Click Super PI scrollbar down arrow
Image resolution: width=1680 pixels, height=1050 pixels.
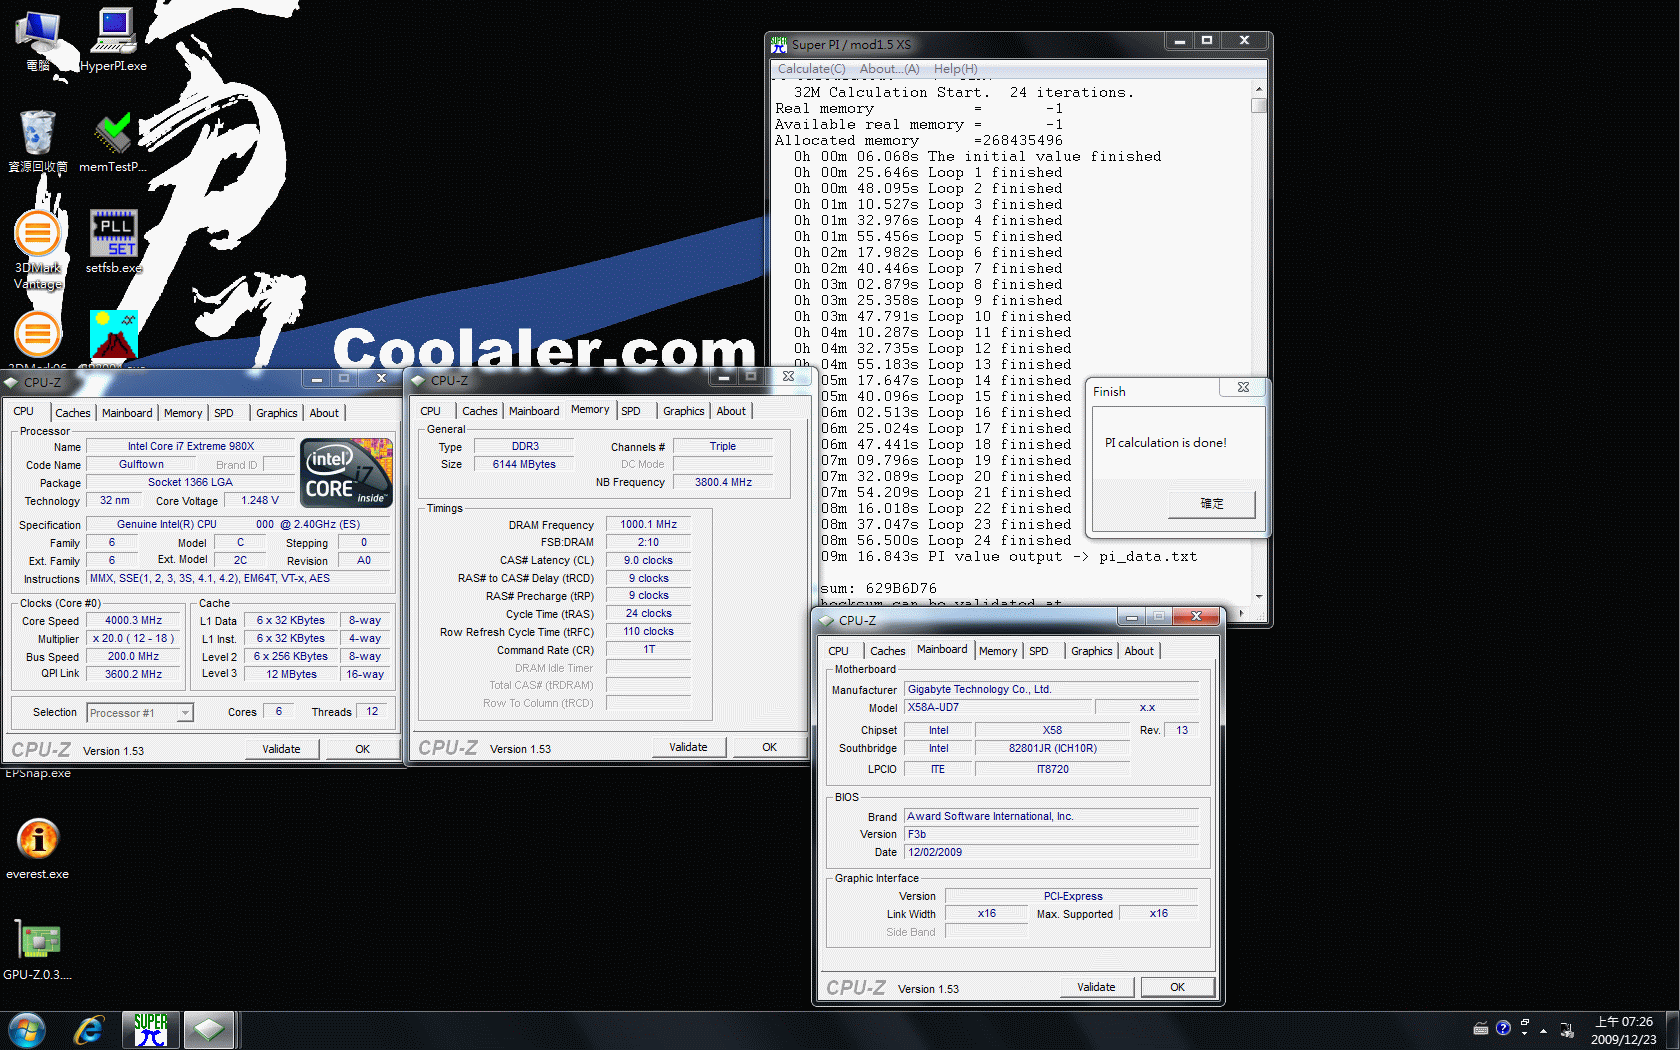coord(1259,597)
